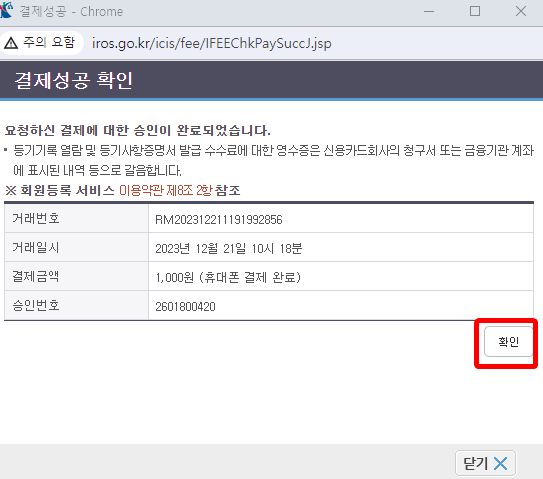Select the iros.go.kr URL in the address bar
This screenshot has height=479, width=543.
tap(211, 44)
